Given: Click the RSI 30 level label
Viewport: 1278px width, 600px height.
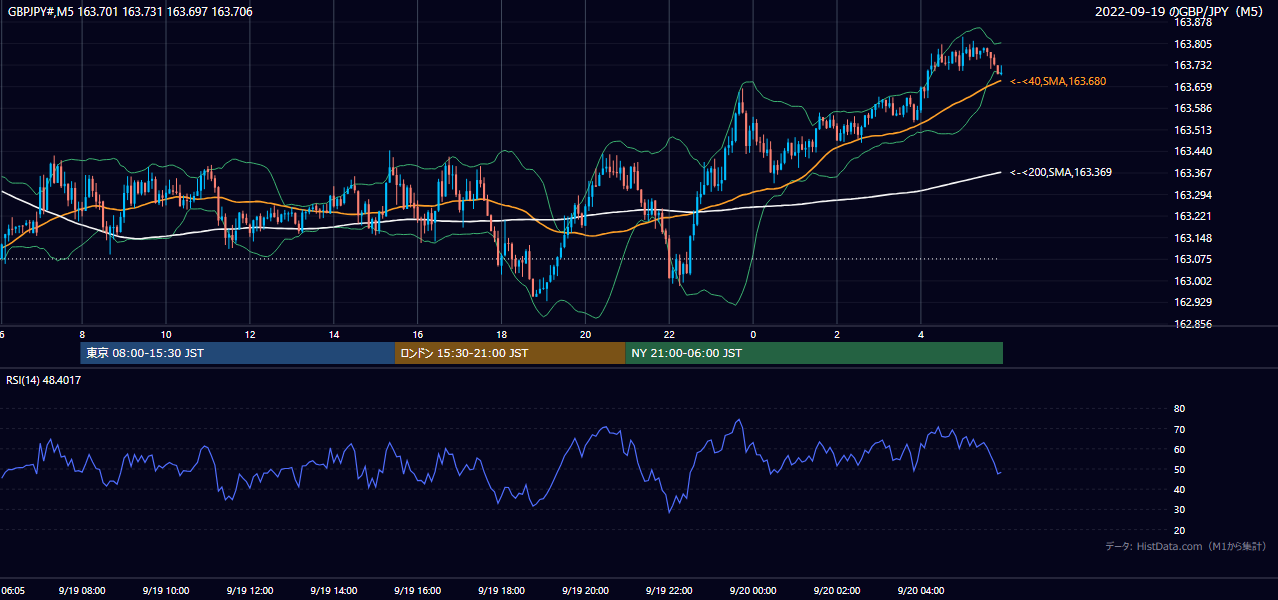Looking at the screenshot, I should click(x=1179, y=510).
